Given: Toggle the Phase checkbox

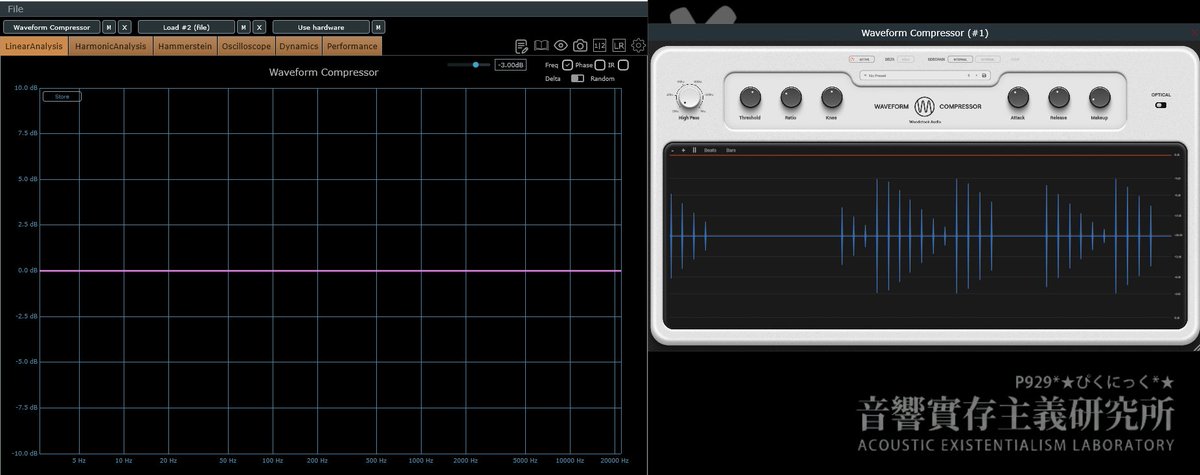Looking at the screenshot, I should (599, 65).
